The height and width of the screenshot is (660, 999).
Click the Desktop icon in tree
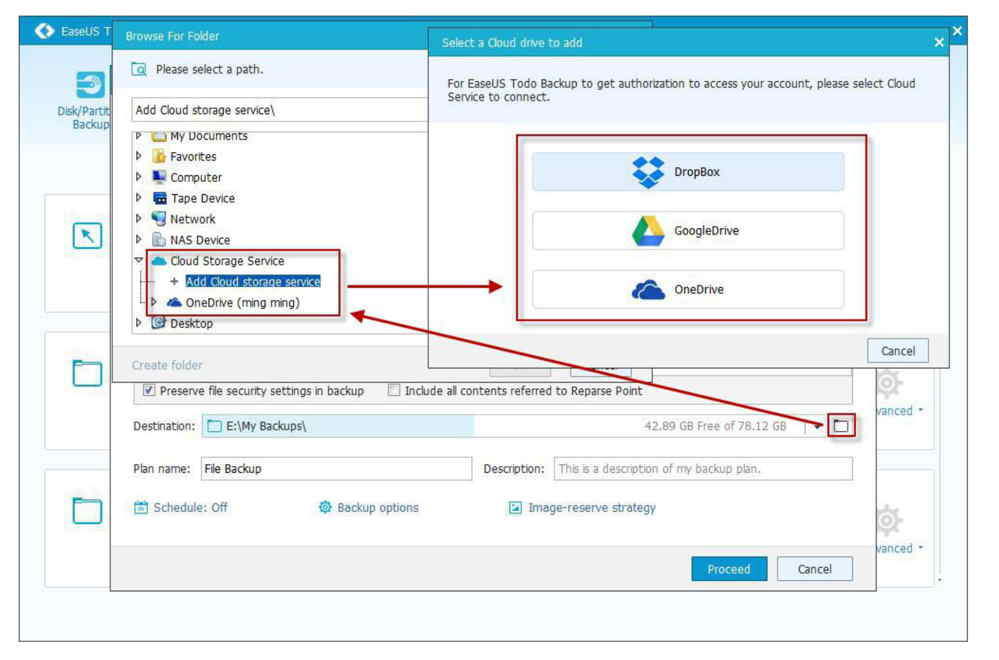tap(159, 323)
